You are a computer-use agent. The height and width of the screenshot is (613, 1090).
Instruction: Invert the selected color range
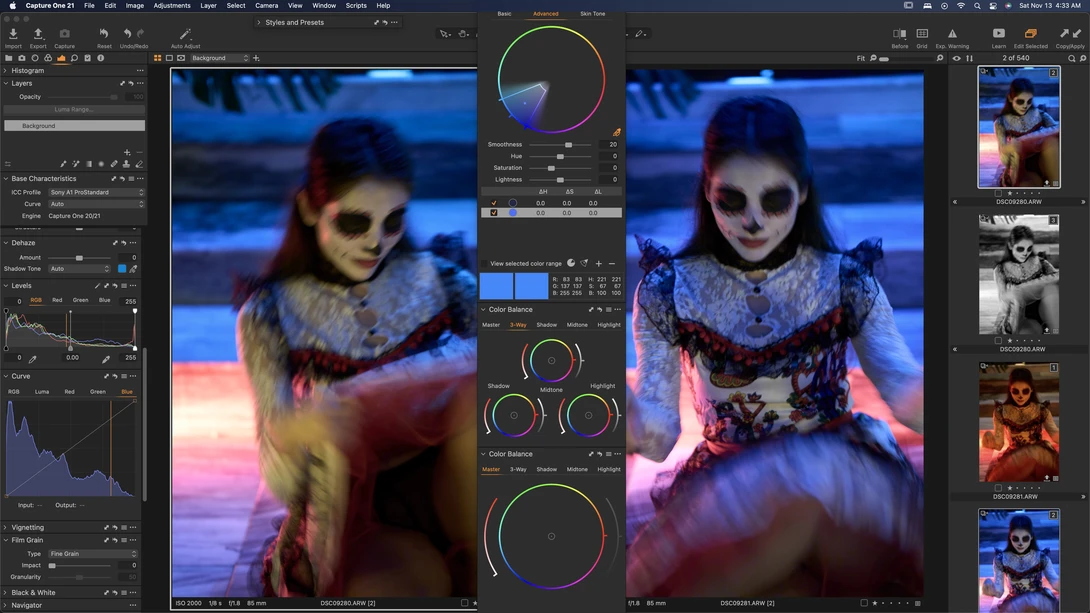point(571,263)
